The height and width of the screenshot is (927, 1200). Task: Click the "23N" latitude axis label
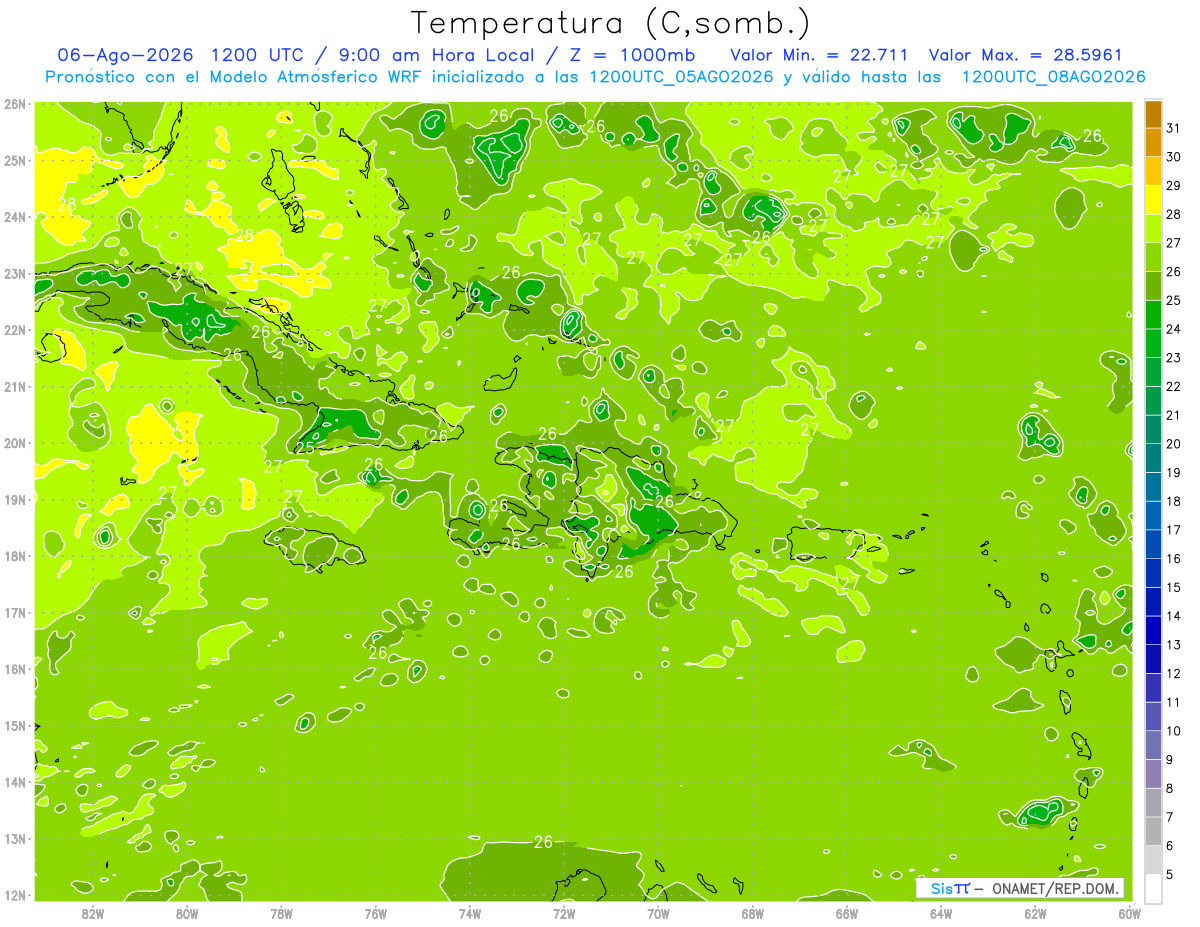pyautogui.click(x=15, y=274)
